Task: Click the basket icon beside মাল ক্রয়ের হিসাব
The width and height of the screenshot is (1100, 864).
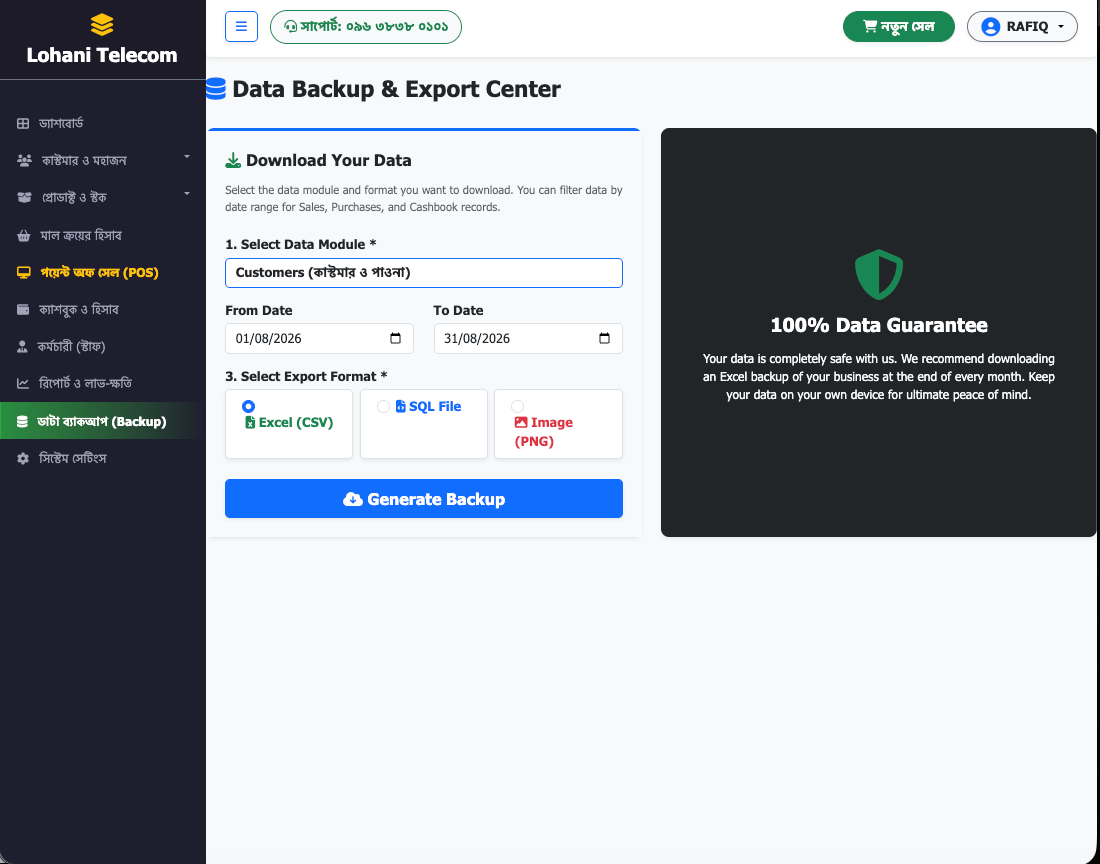Action: pos(23,236)
